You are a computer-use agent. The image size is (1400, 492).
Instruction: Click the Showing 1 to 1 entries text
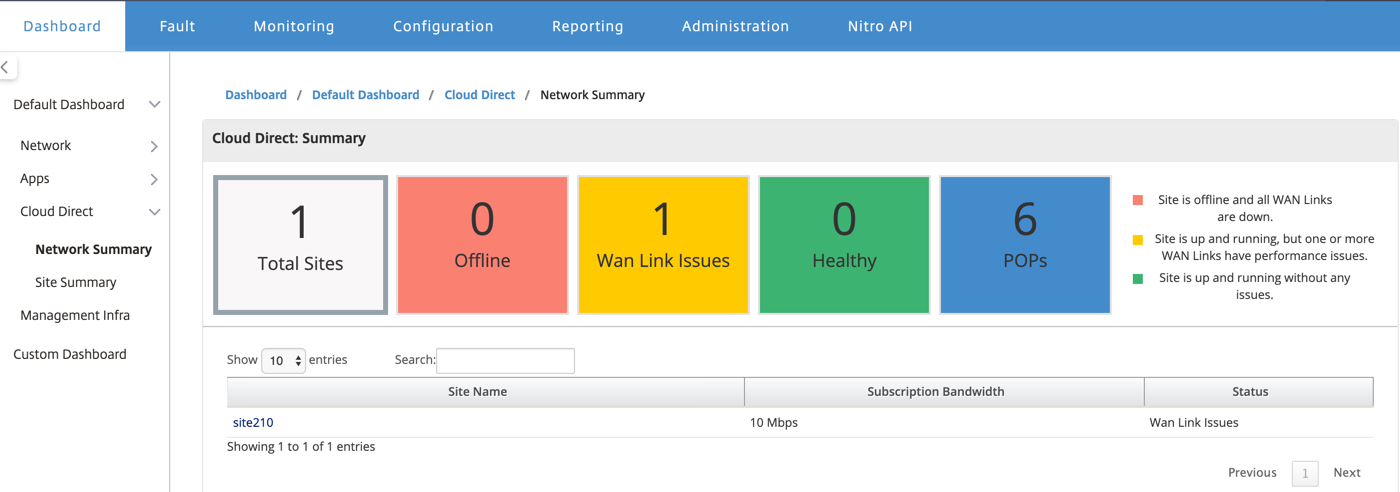point(301,447)
